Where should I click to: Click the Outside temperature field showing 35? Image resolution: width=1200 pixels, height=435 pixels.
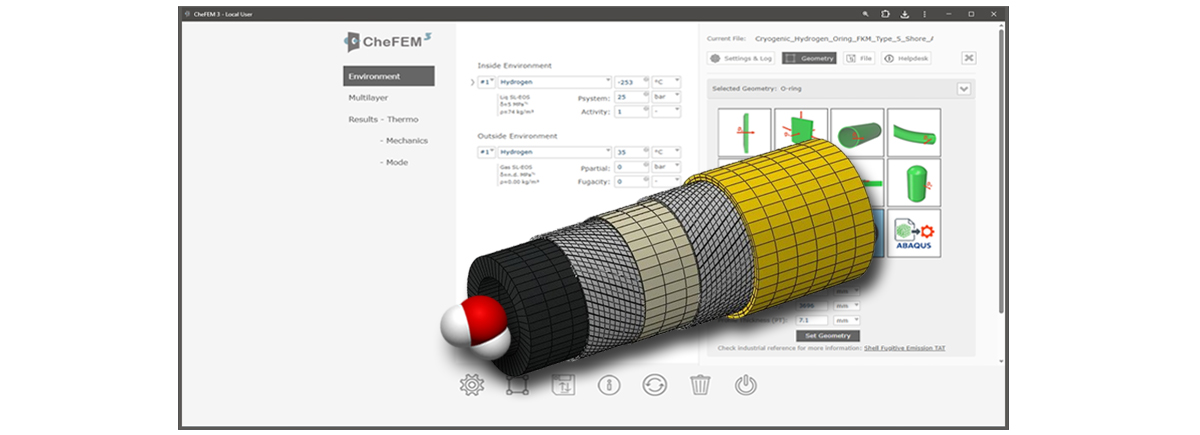click(630, 152)
